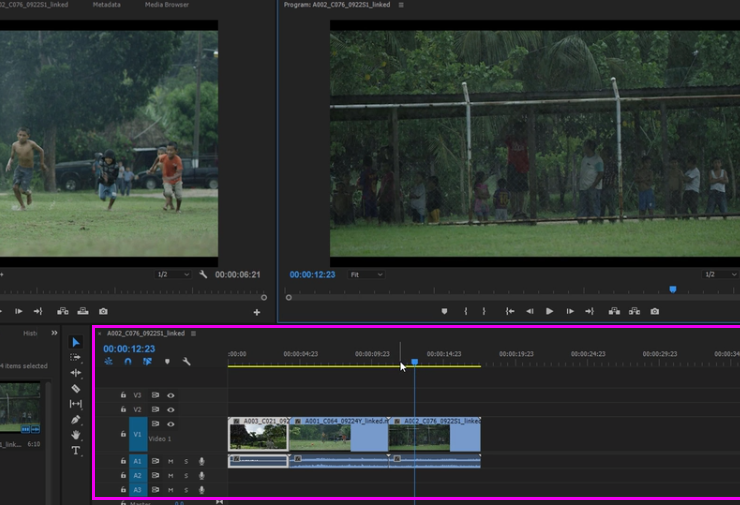
Task: Hide track V3 with eye icon
Action: pos(171,396)
